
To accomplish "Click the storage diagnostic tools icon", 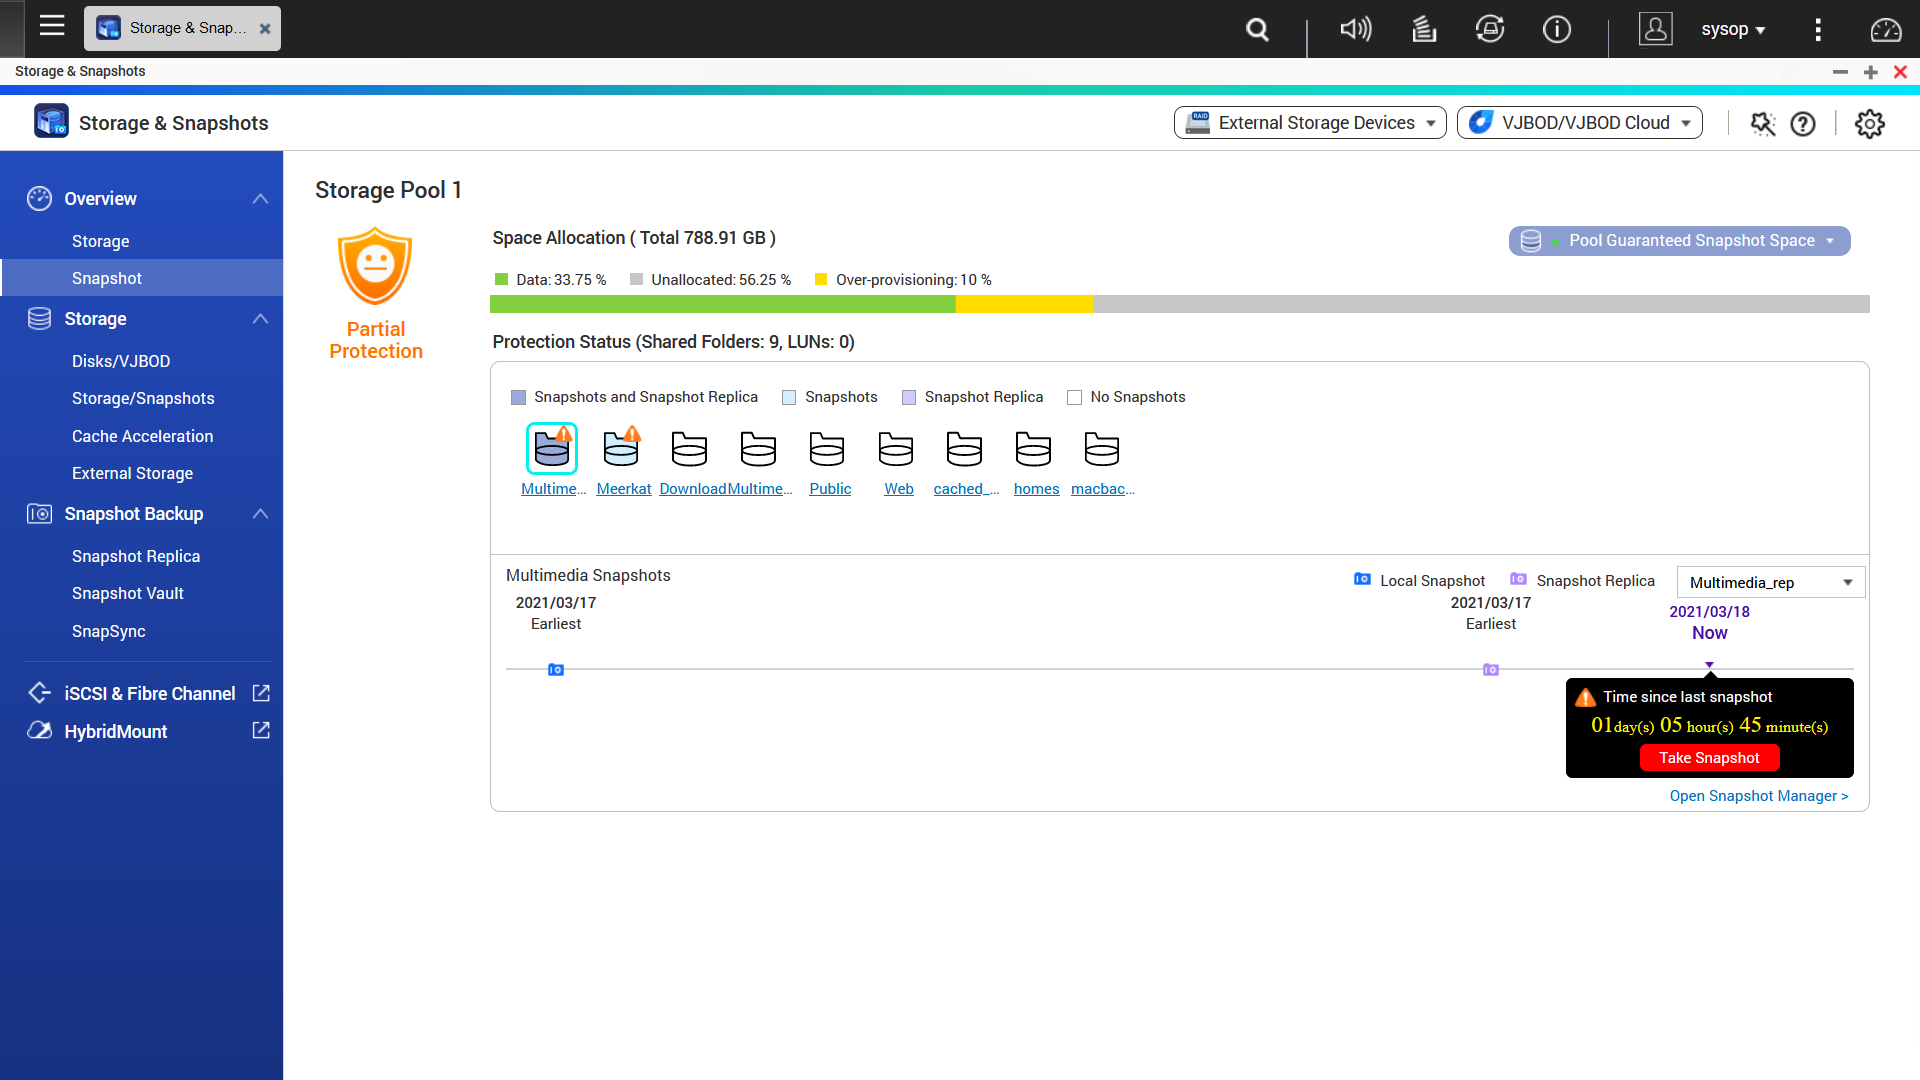I will pos(1762,124).
